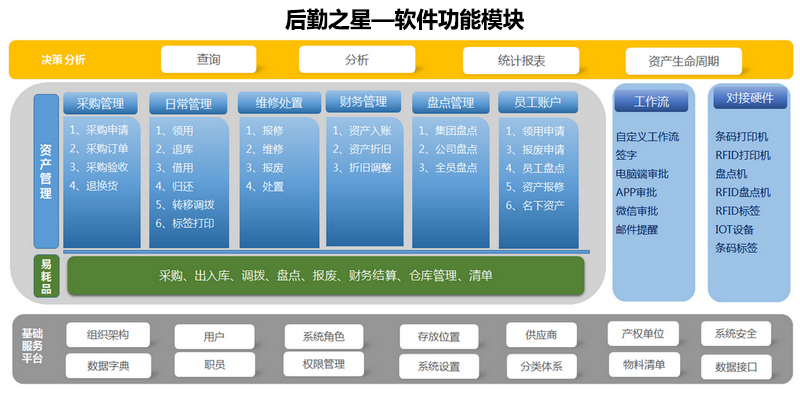The width and height of the screenshot is (800, 400).
Task: Click the green 易耗品 function bar
Action: click(325, 276)
